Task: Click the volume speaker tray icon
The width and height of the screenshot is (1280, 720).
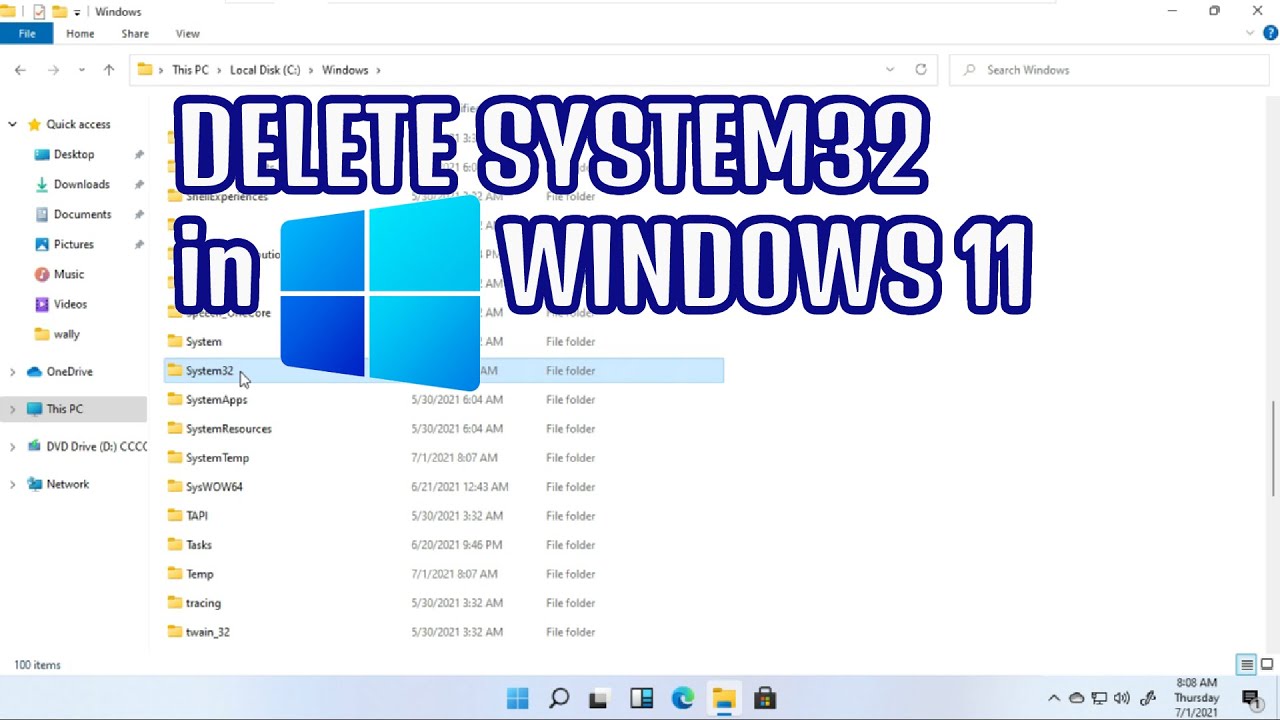Action: (1122, 698)
